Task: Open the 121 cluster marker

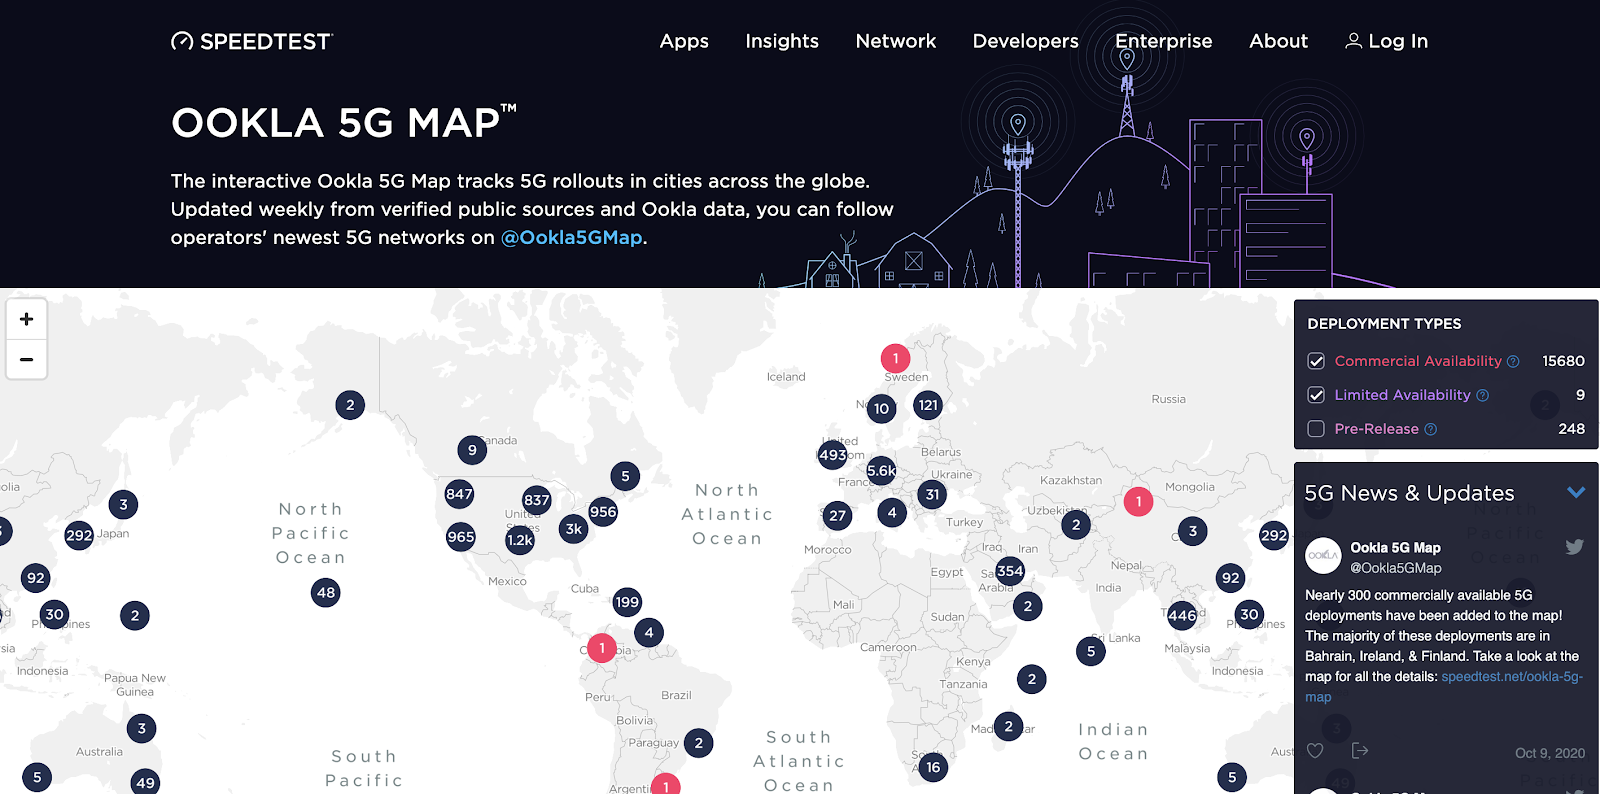Action: tap(928, 405)
